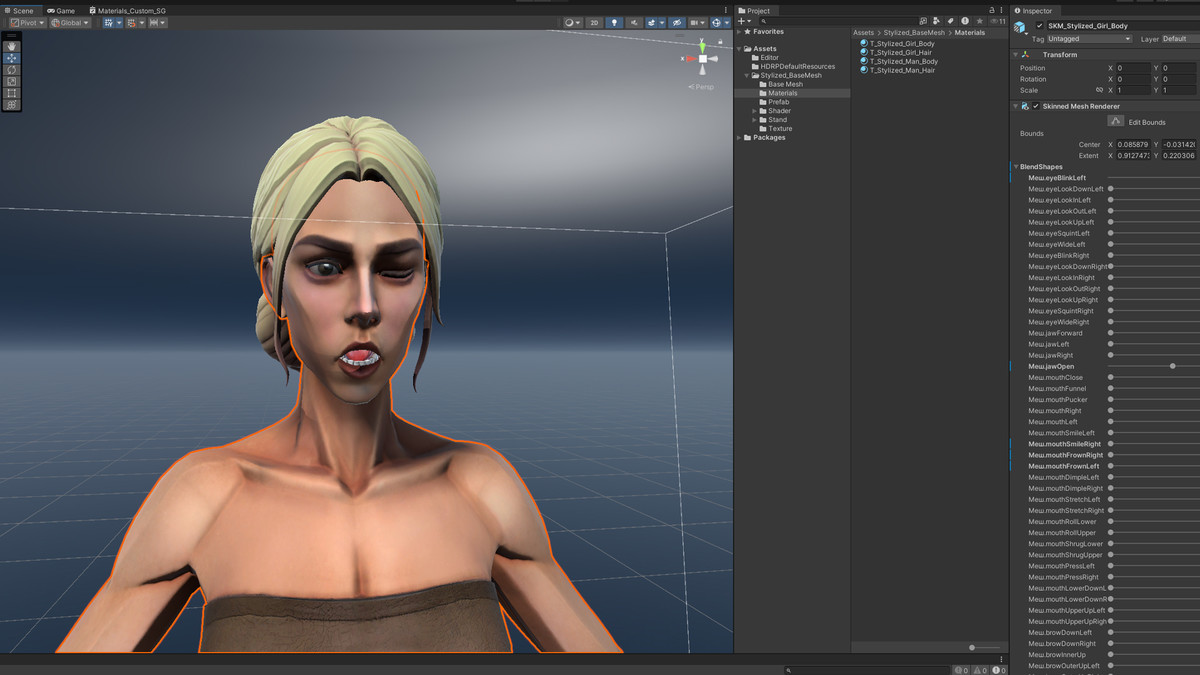Switch to the Scene tab

coord(20,10)
